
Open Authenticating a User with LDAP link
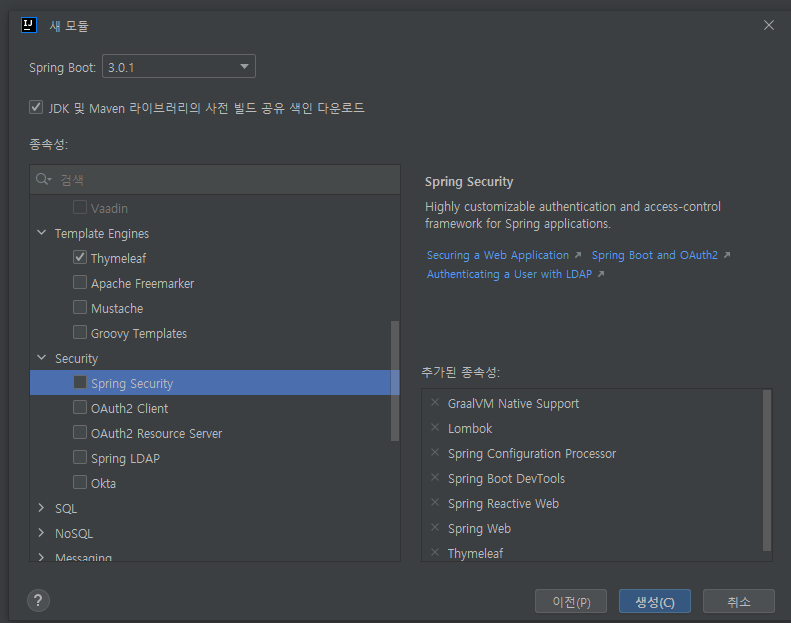tap(509, 274)
